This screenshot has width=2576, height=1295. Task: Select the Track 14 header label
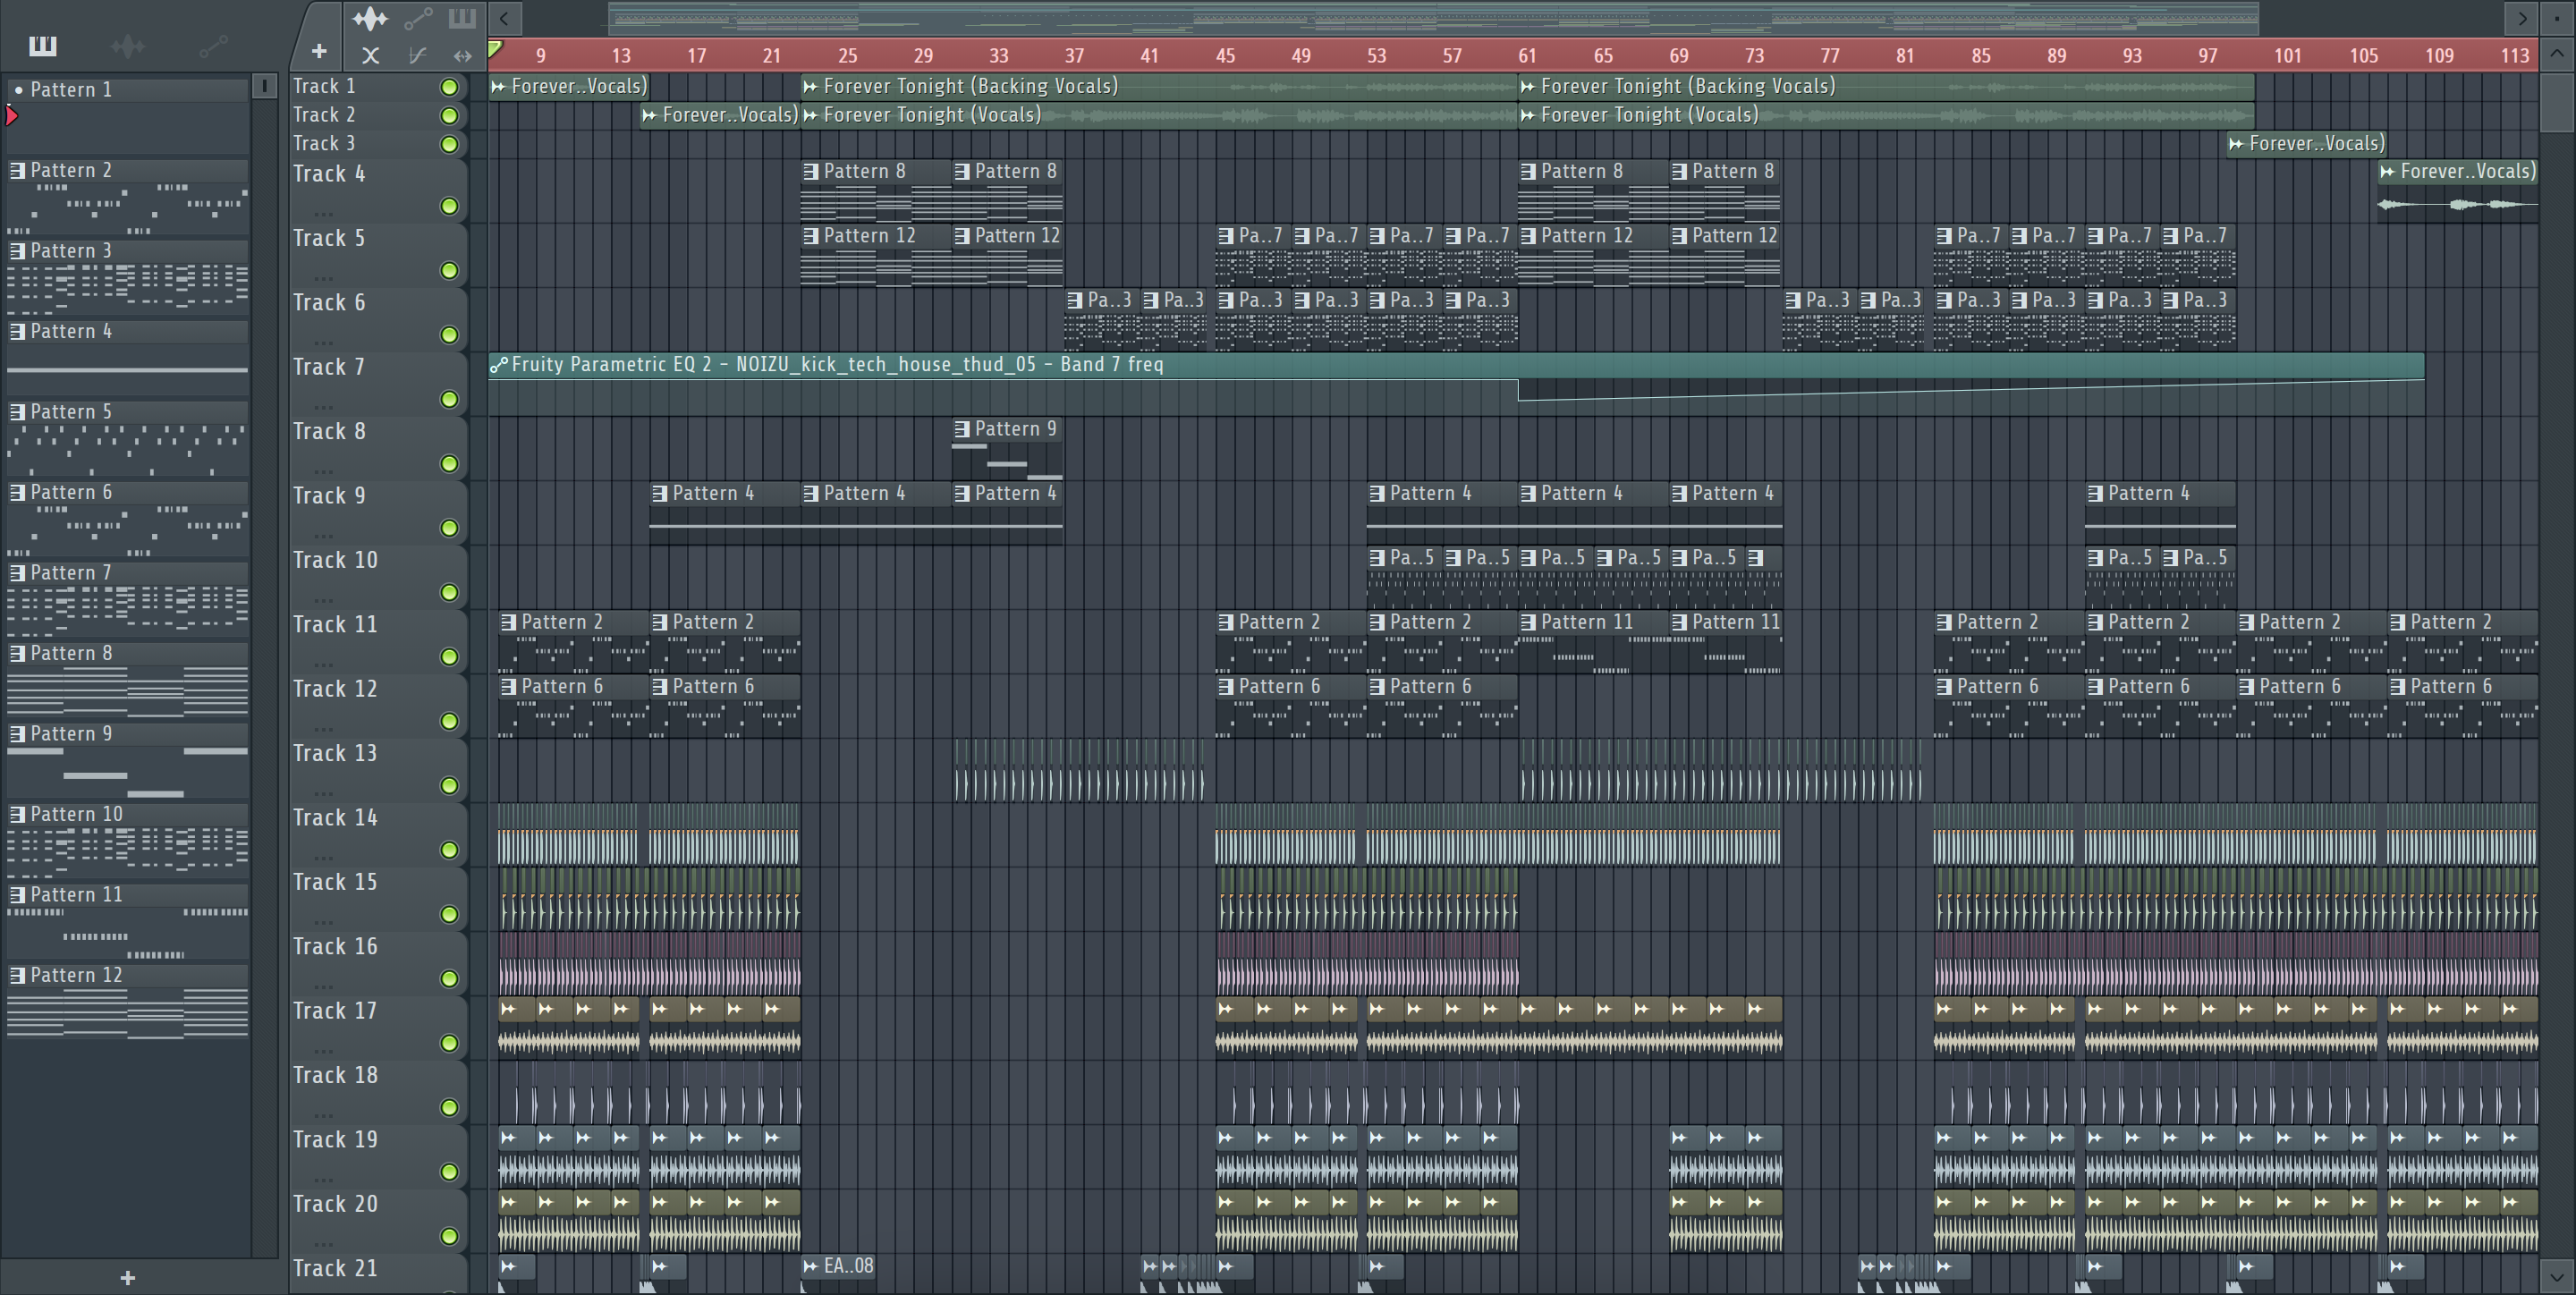pyautogui.click(x=335, y=818)
